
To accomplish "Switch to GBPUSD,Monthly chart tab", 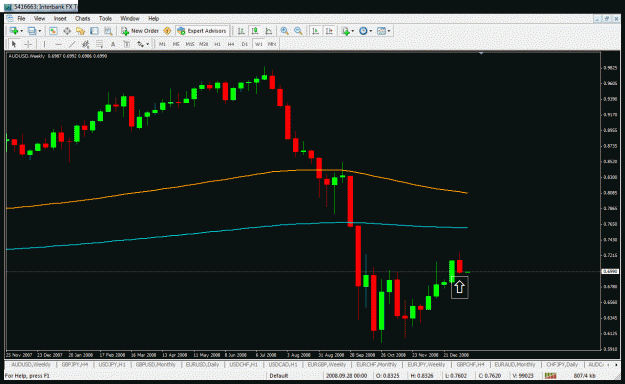I will coord(156,364).
